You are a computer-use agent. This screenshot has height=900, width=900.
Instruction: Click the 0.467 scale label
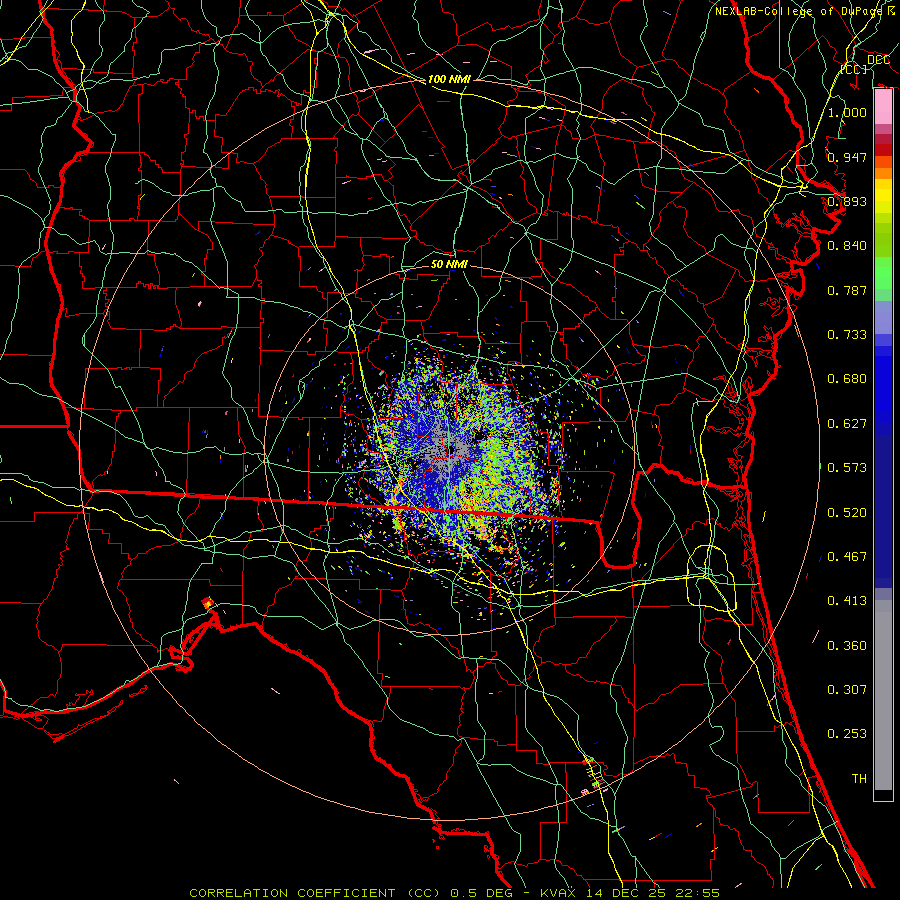(x=847, y=557)
